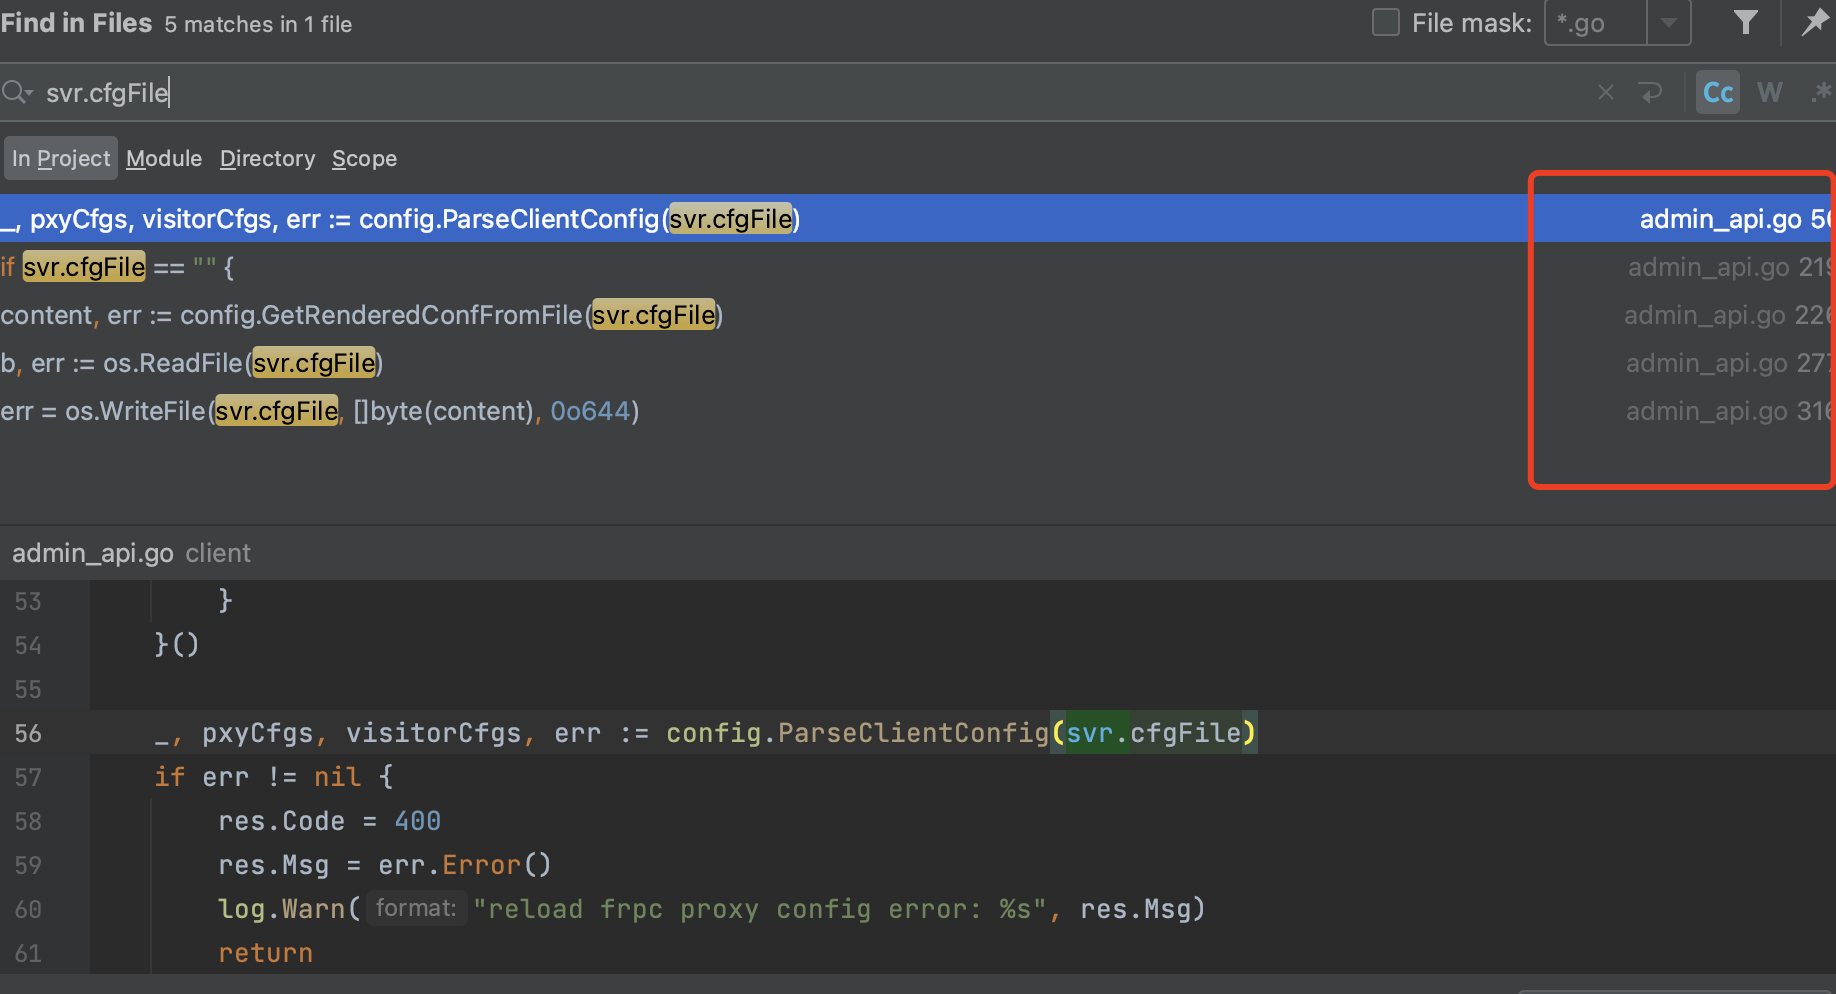Open search history magnifier dropdown
The image size is (1836, 994).
pyautogui.click(x=17, y=93)
